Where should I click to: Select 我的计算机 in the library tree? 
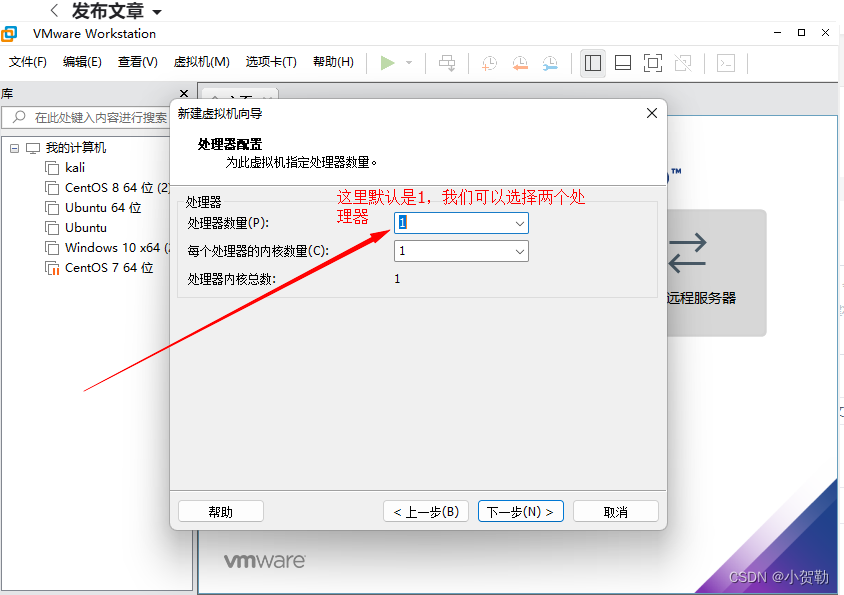[x=75, y=148]
